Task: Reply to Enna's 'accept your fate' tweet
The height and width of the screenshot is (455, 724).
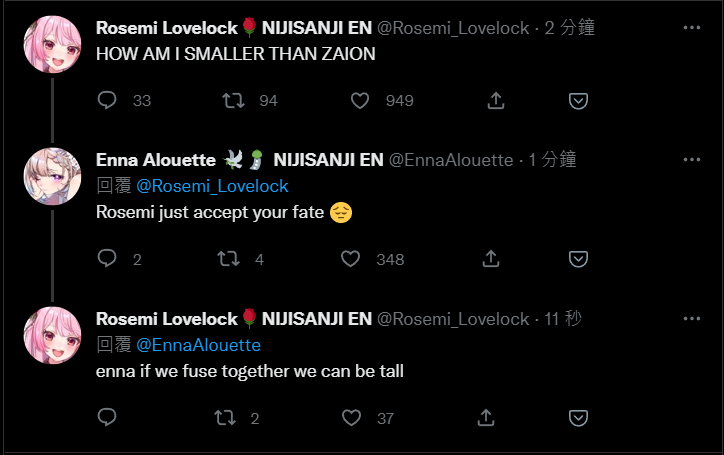Action: tap(107, 258)
